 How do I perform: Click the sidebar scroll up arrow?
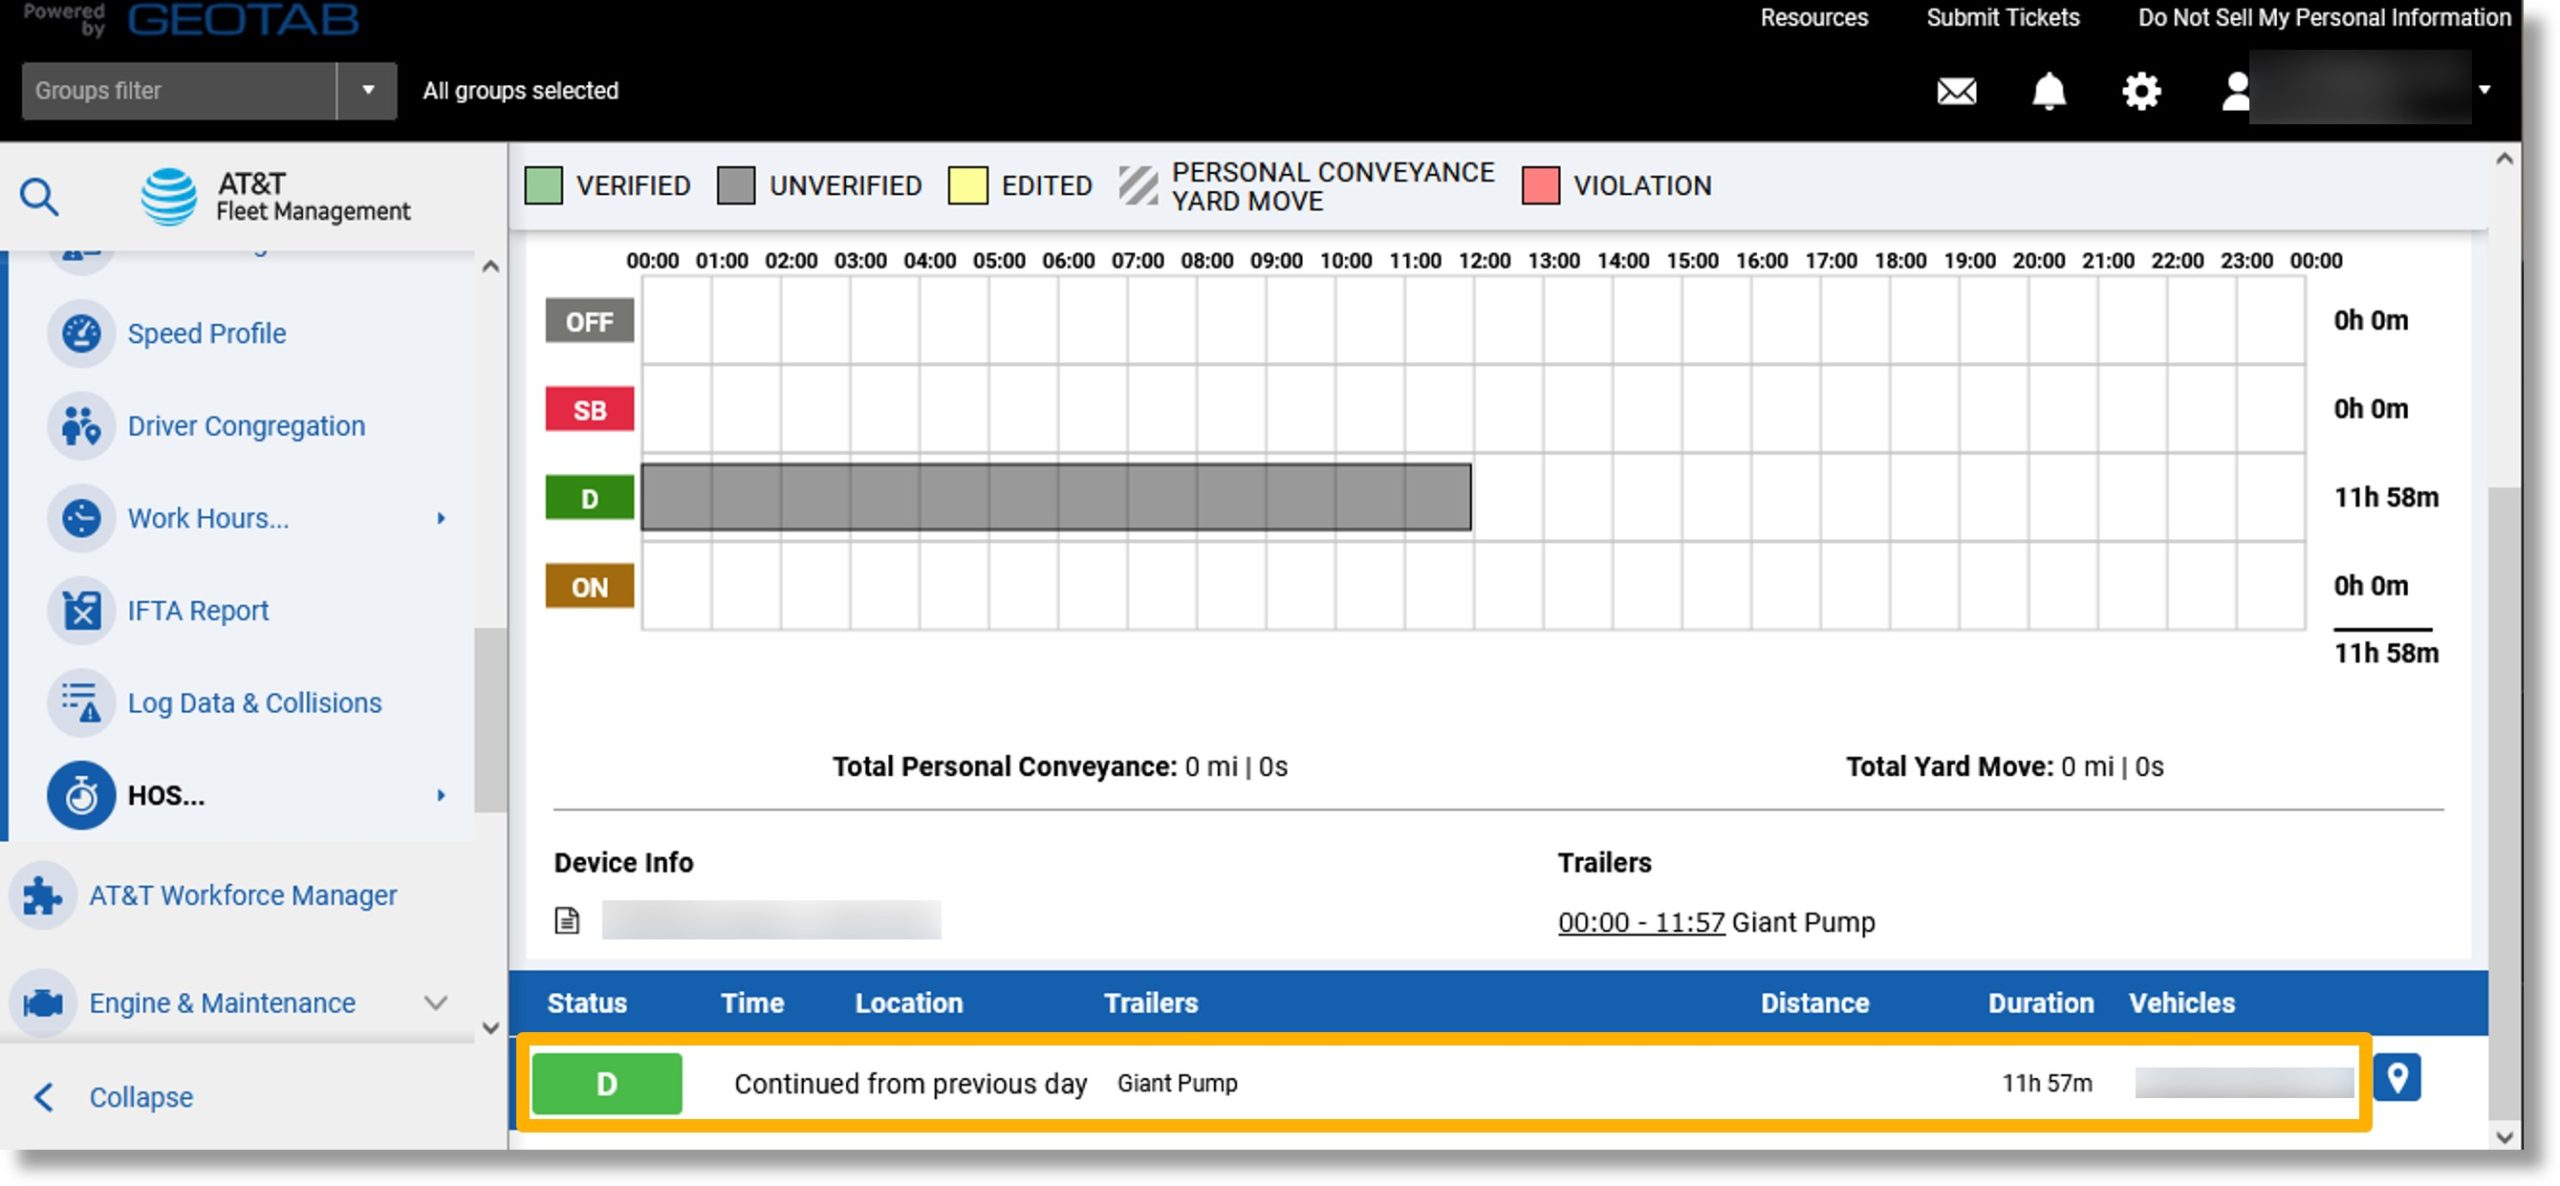coord(490,266)
